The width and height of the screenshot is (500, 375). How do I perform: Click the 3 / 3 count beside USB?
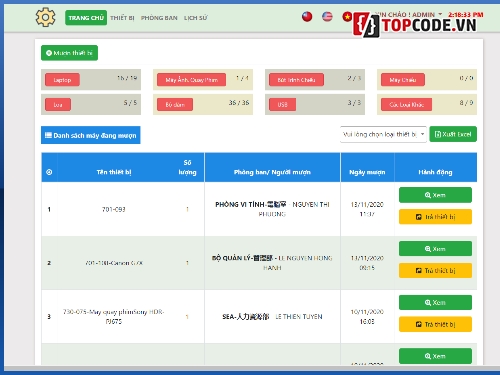[x=354, y=103]
